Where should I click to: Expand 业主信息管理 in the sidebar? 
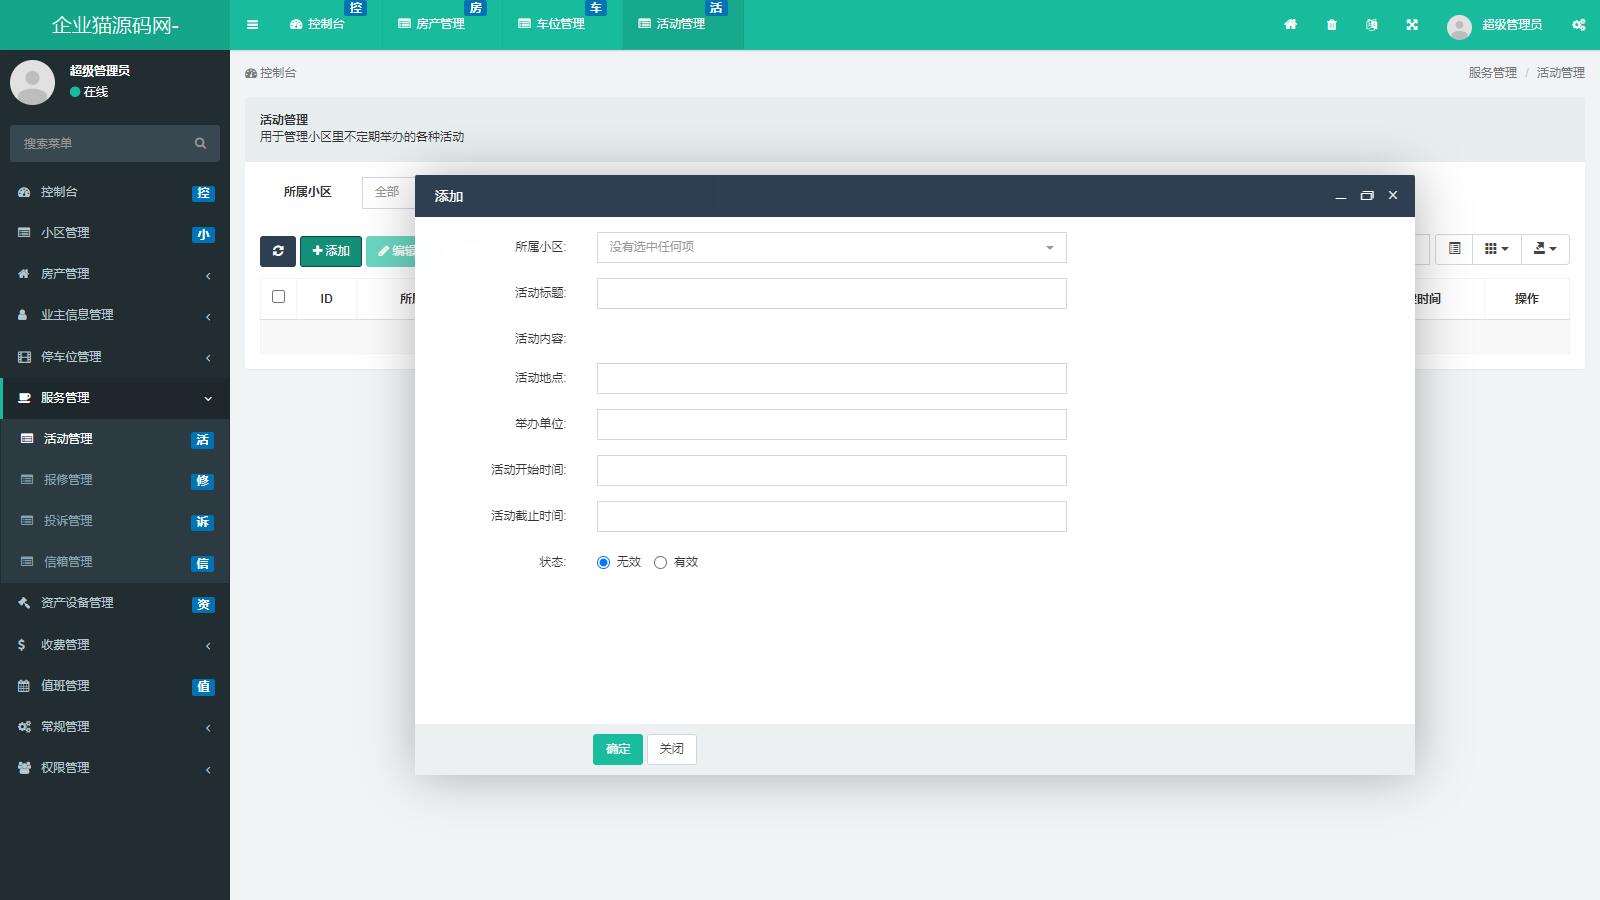point(115,315)
